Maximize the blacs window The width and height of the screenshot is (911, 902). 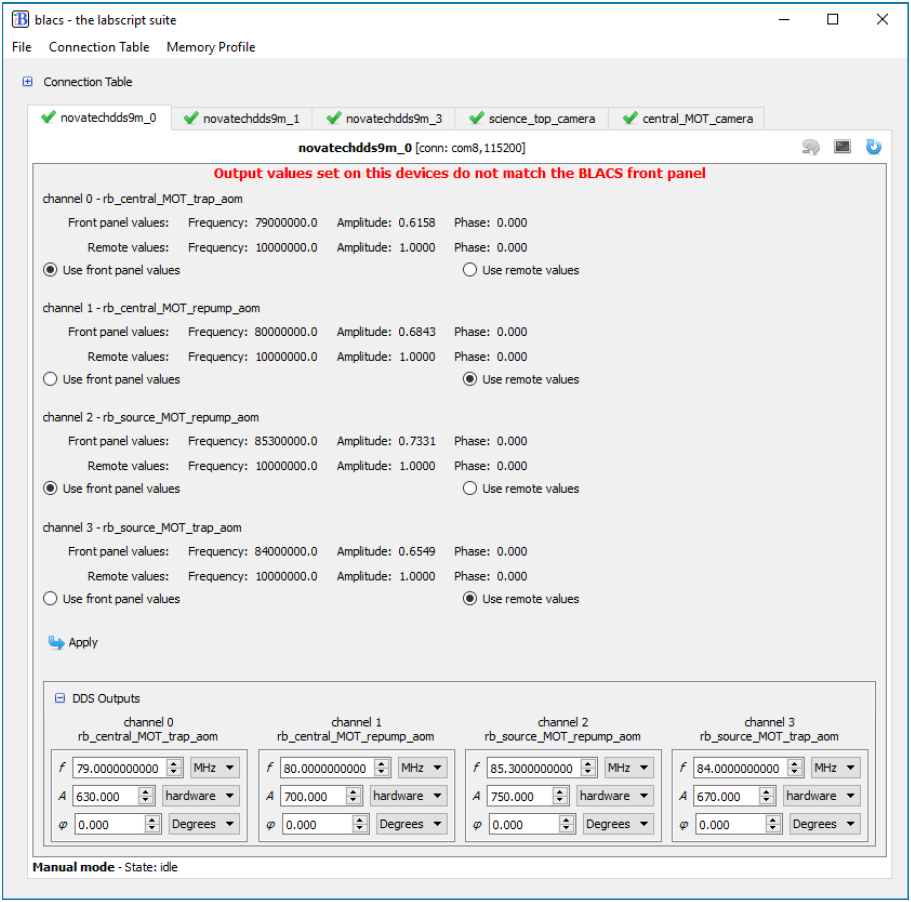(833, 19)
